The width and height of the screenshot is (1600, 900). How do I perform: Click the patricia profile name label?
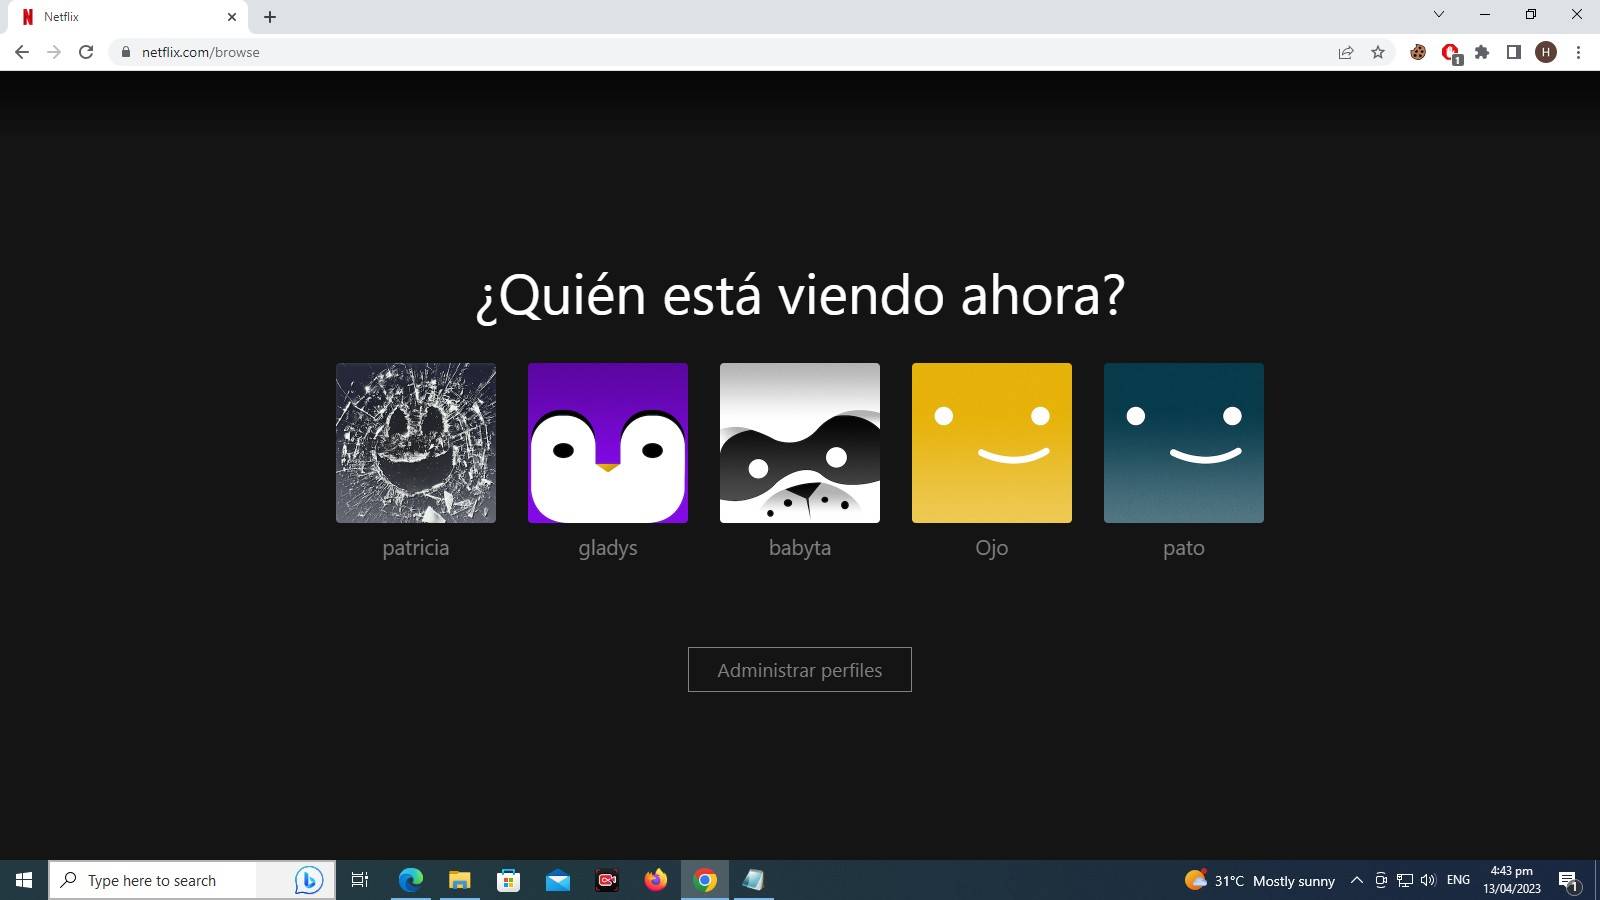click(416, 548)
